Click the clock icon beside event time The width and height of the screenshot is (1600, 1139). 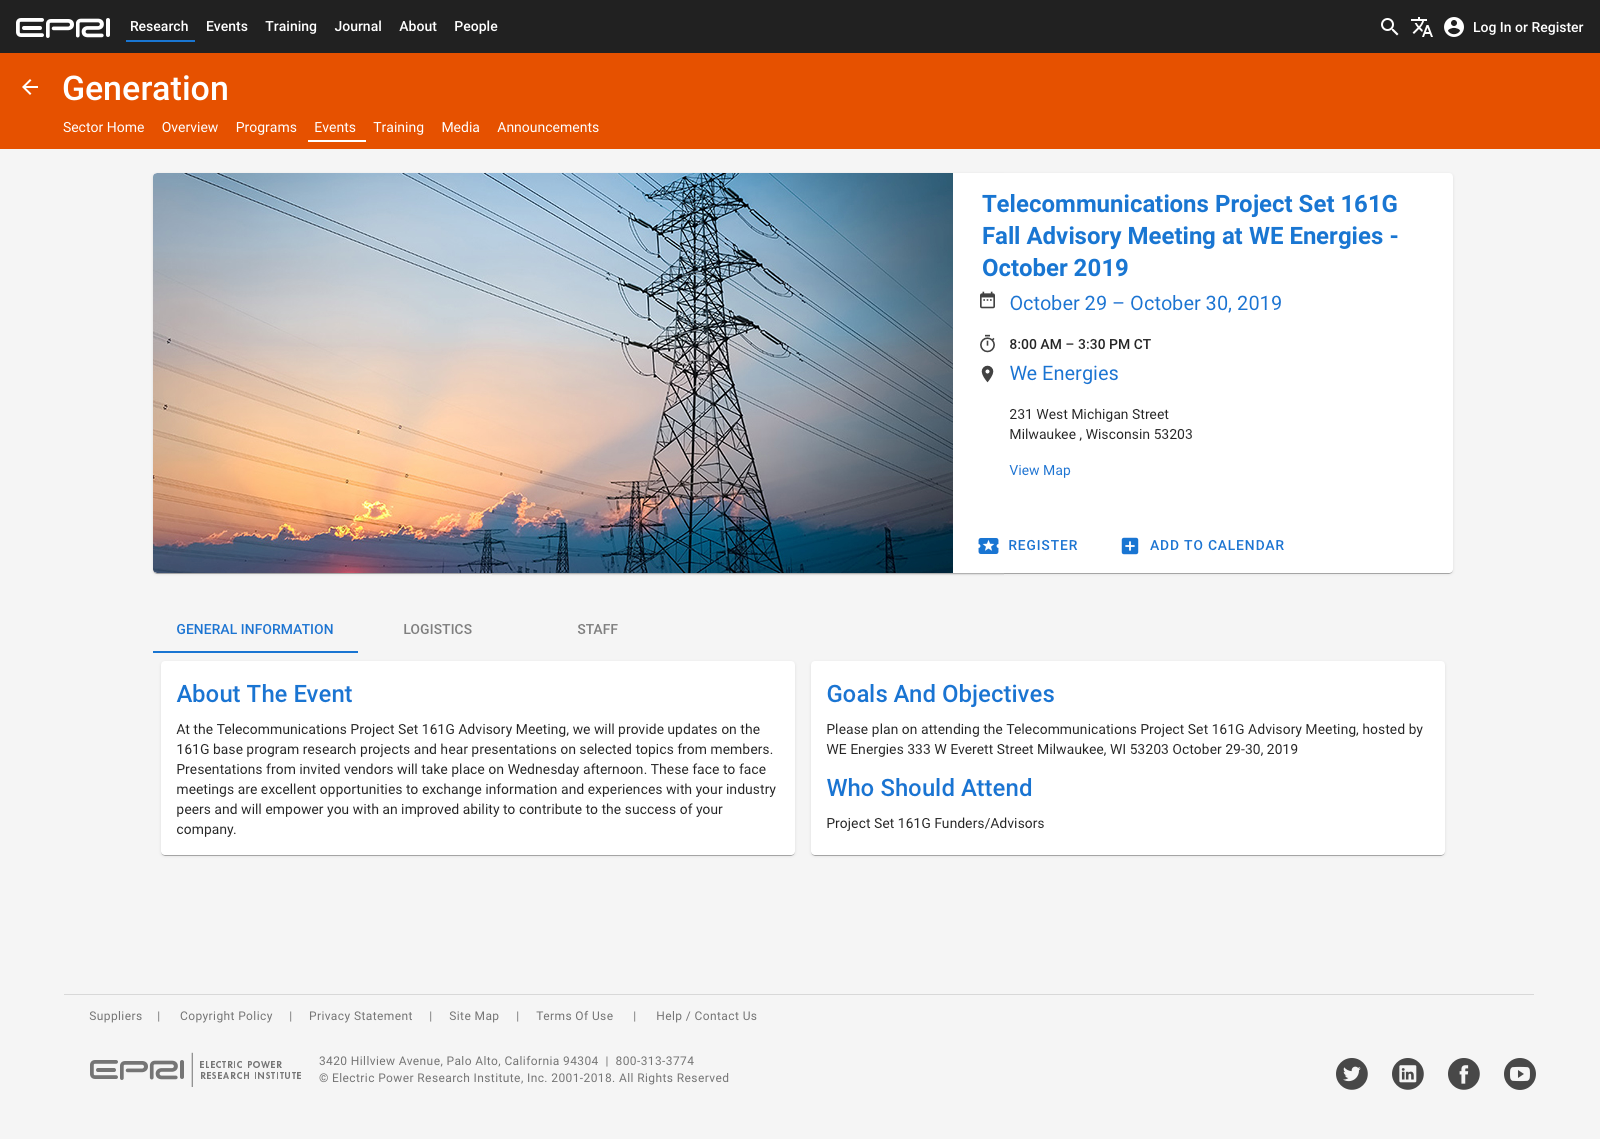pyautogui.click(x=987, y=344)
